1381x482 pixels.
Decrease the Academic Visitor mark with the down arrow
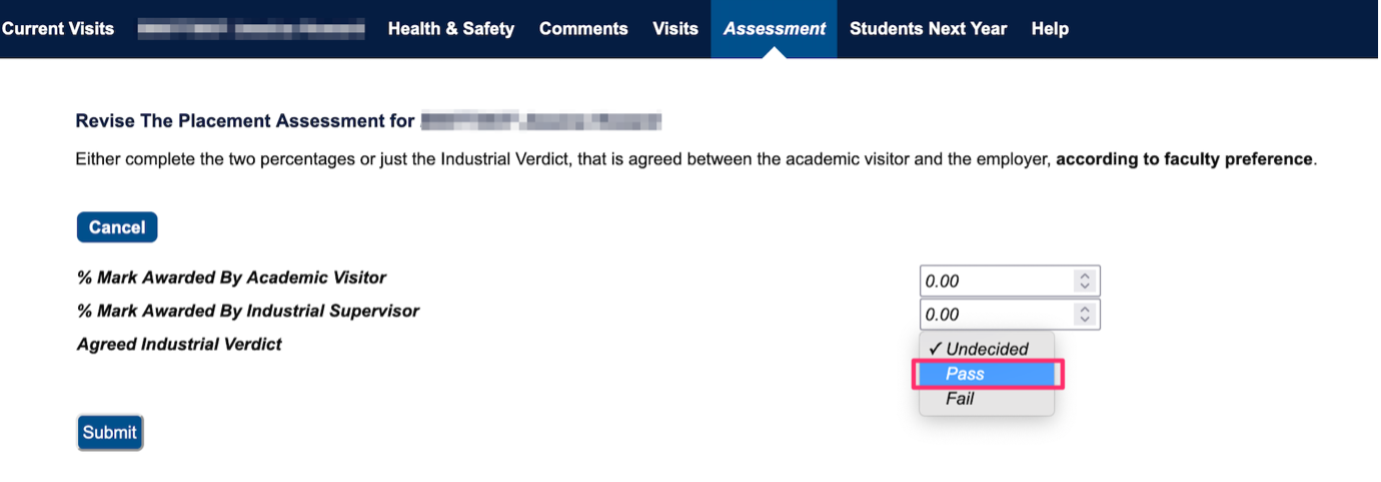1085,287
